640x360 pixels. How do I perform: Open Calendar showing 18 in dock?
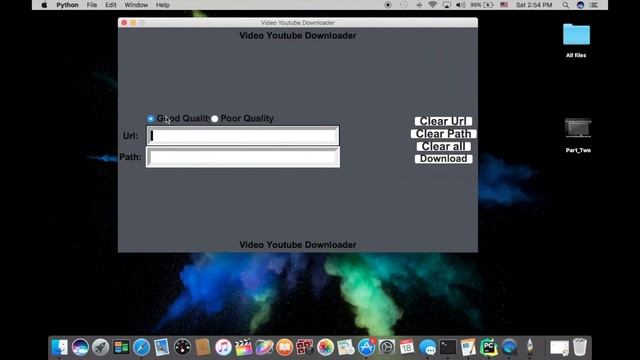click(407, 347)
